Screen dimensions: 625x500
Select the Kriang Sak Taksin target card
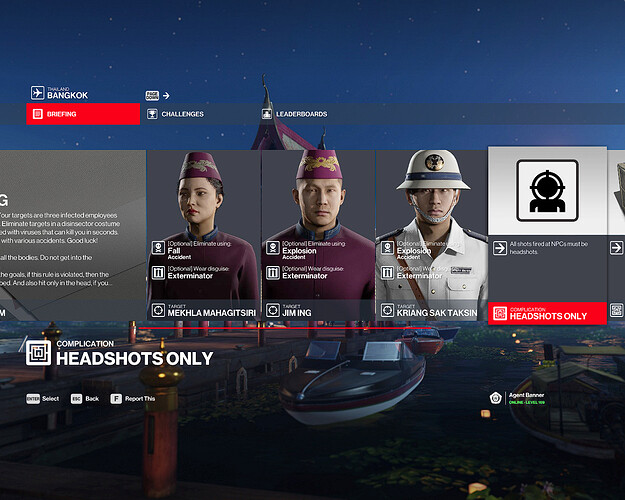[x=432, y=235]
